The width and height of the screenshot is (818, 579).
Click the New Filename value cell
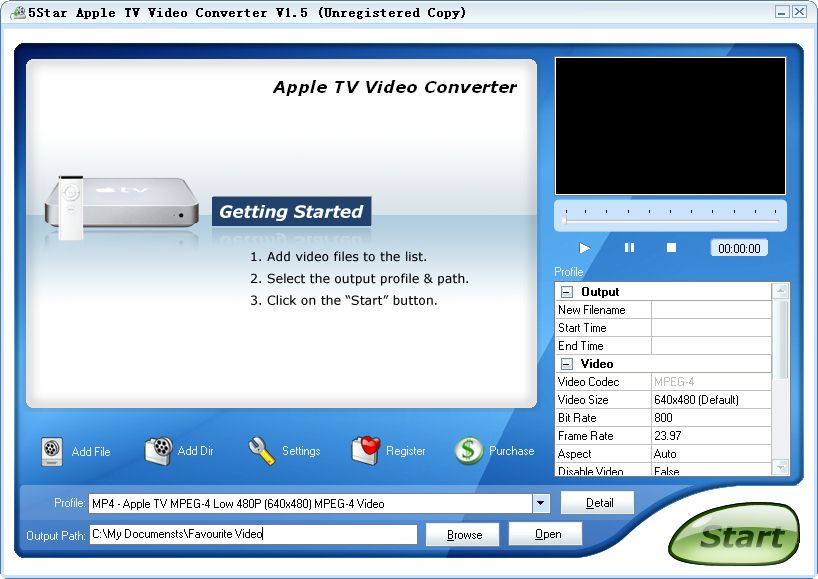[711, 310]
